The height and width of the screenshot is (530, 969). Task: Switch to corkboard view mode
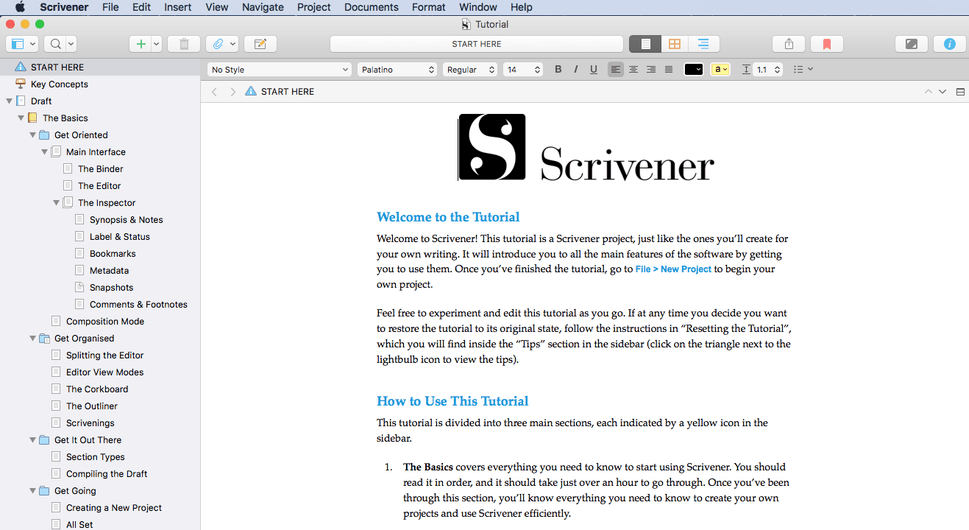point(674,44)
